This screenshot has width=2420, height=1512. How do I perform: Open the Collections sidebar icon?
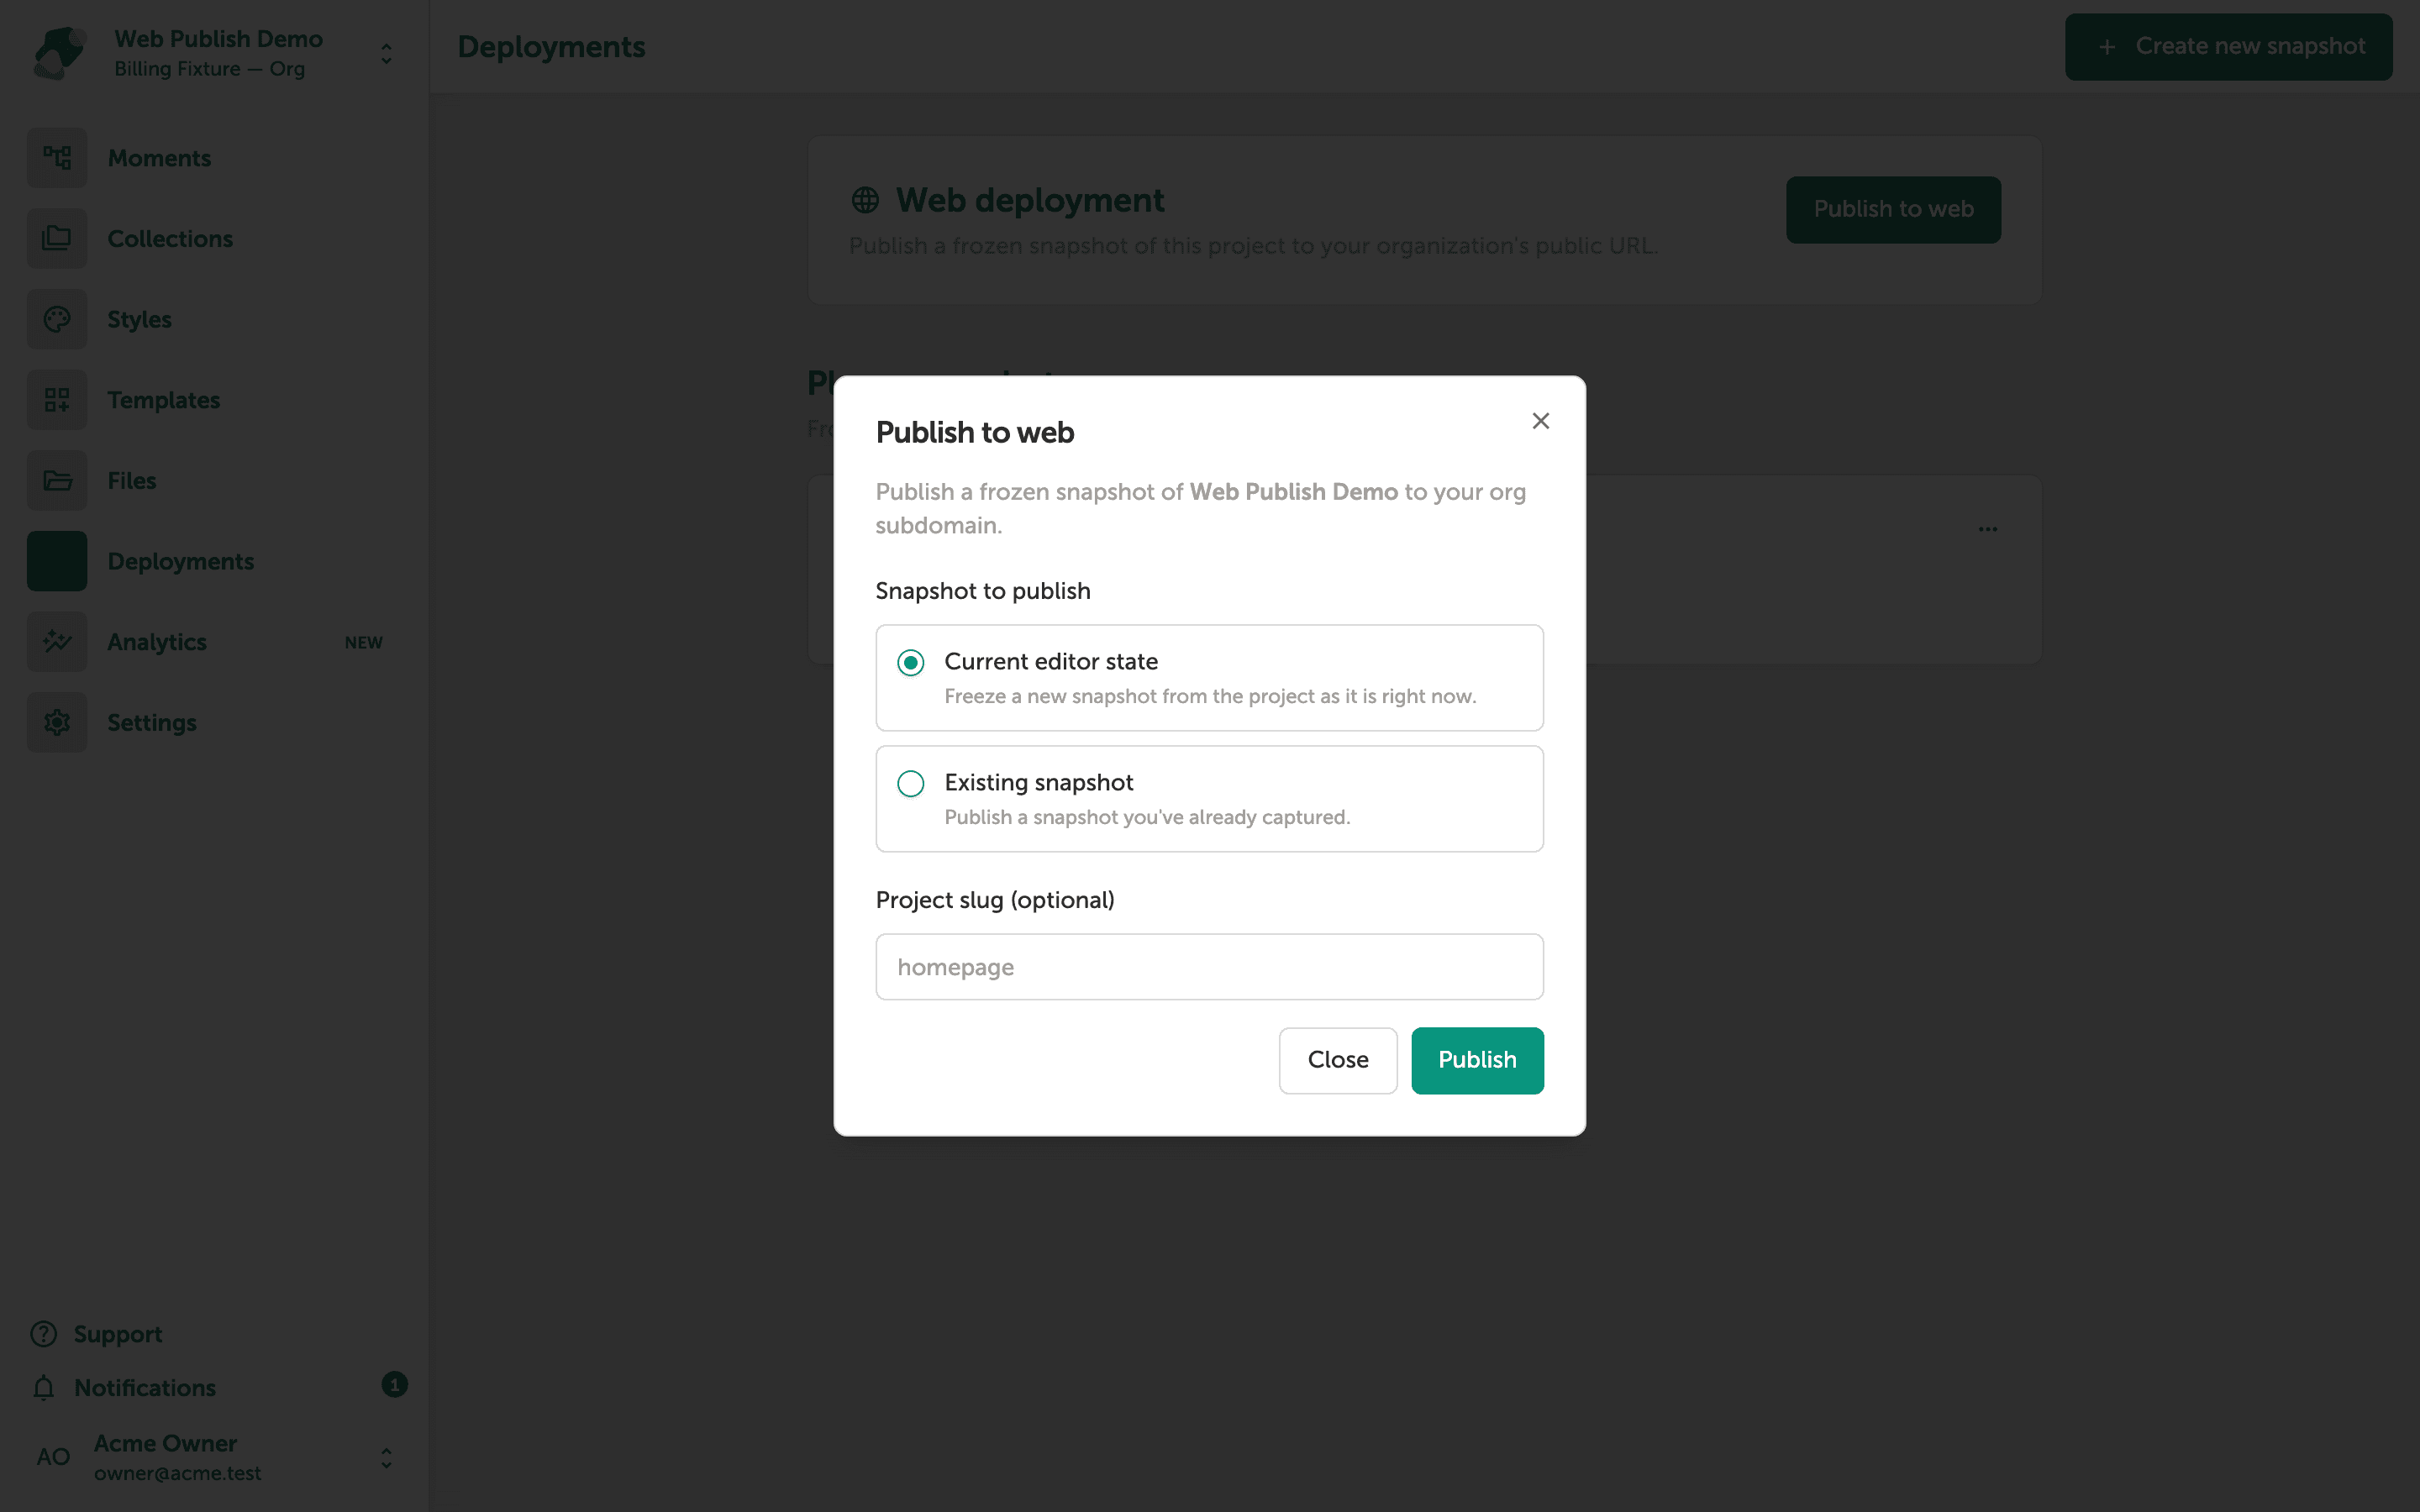pos(57,239)
